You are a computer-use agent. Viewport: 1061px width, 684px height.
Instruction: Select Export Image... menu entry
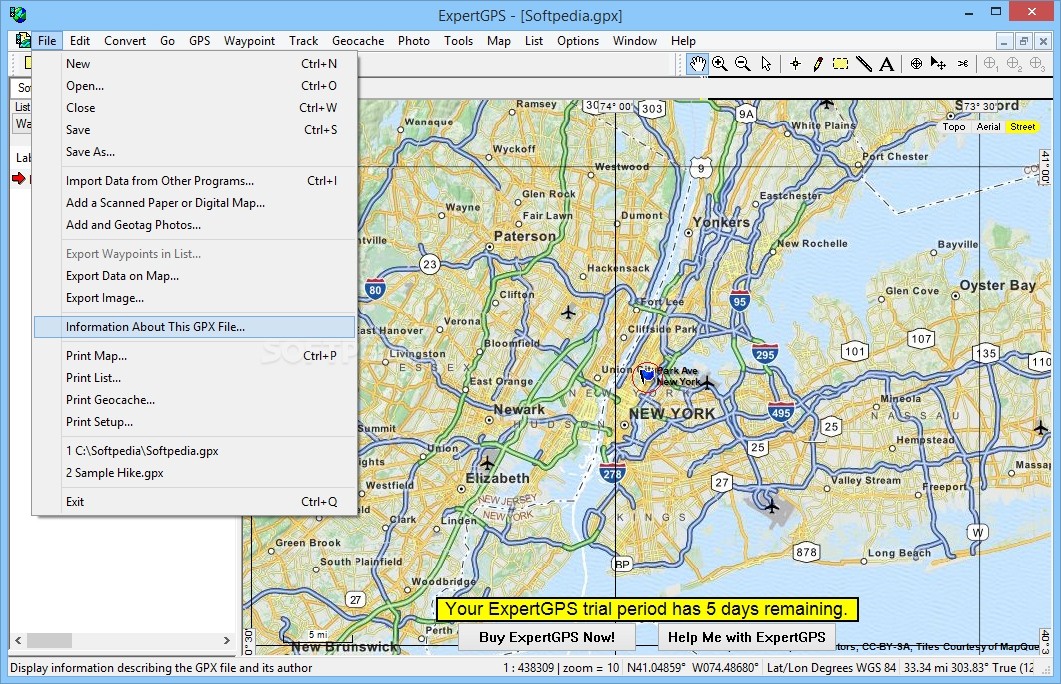tap(195, 298)
